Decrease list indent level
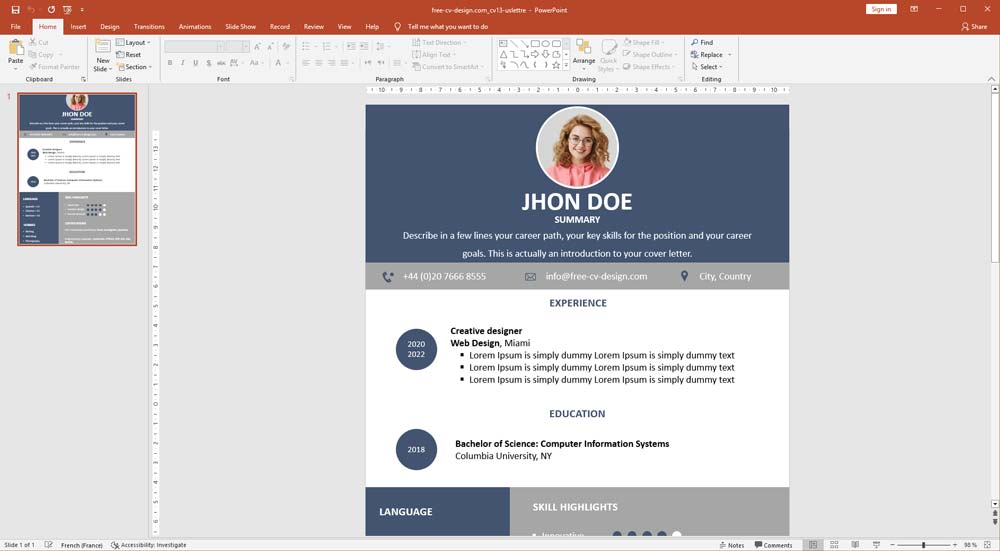Screen dimensions: 1000x551 tap(351, 47)
